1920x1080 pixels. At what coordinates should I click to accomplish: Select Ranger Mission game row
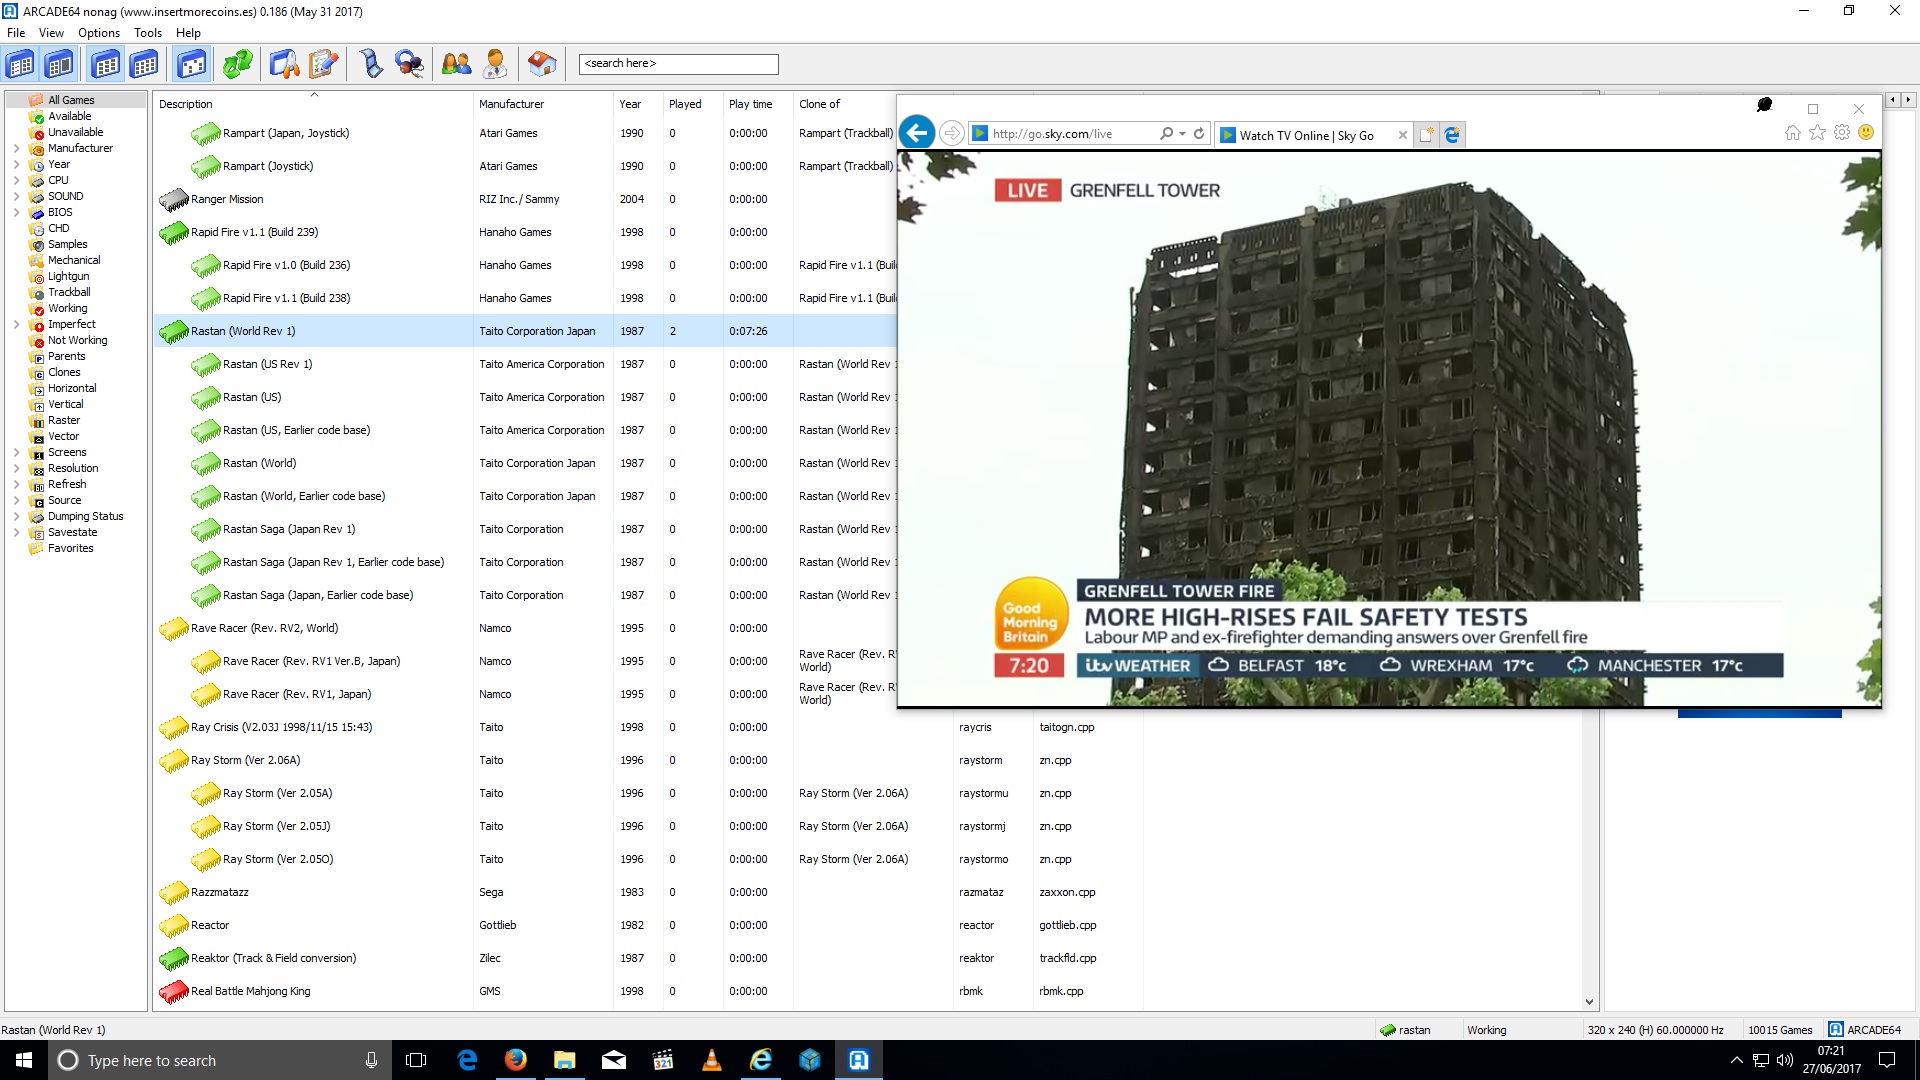pos(525,199)
